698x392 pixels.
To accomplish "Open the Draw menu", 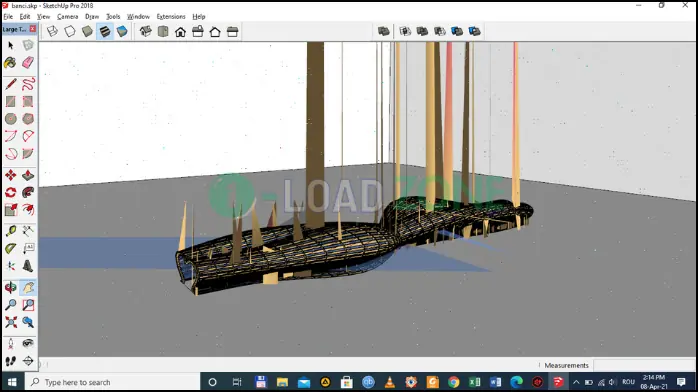I will [92, 16].
